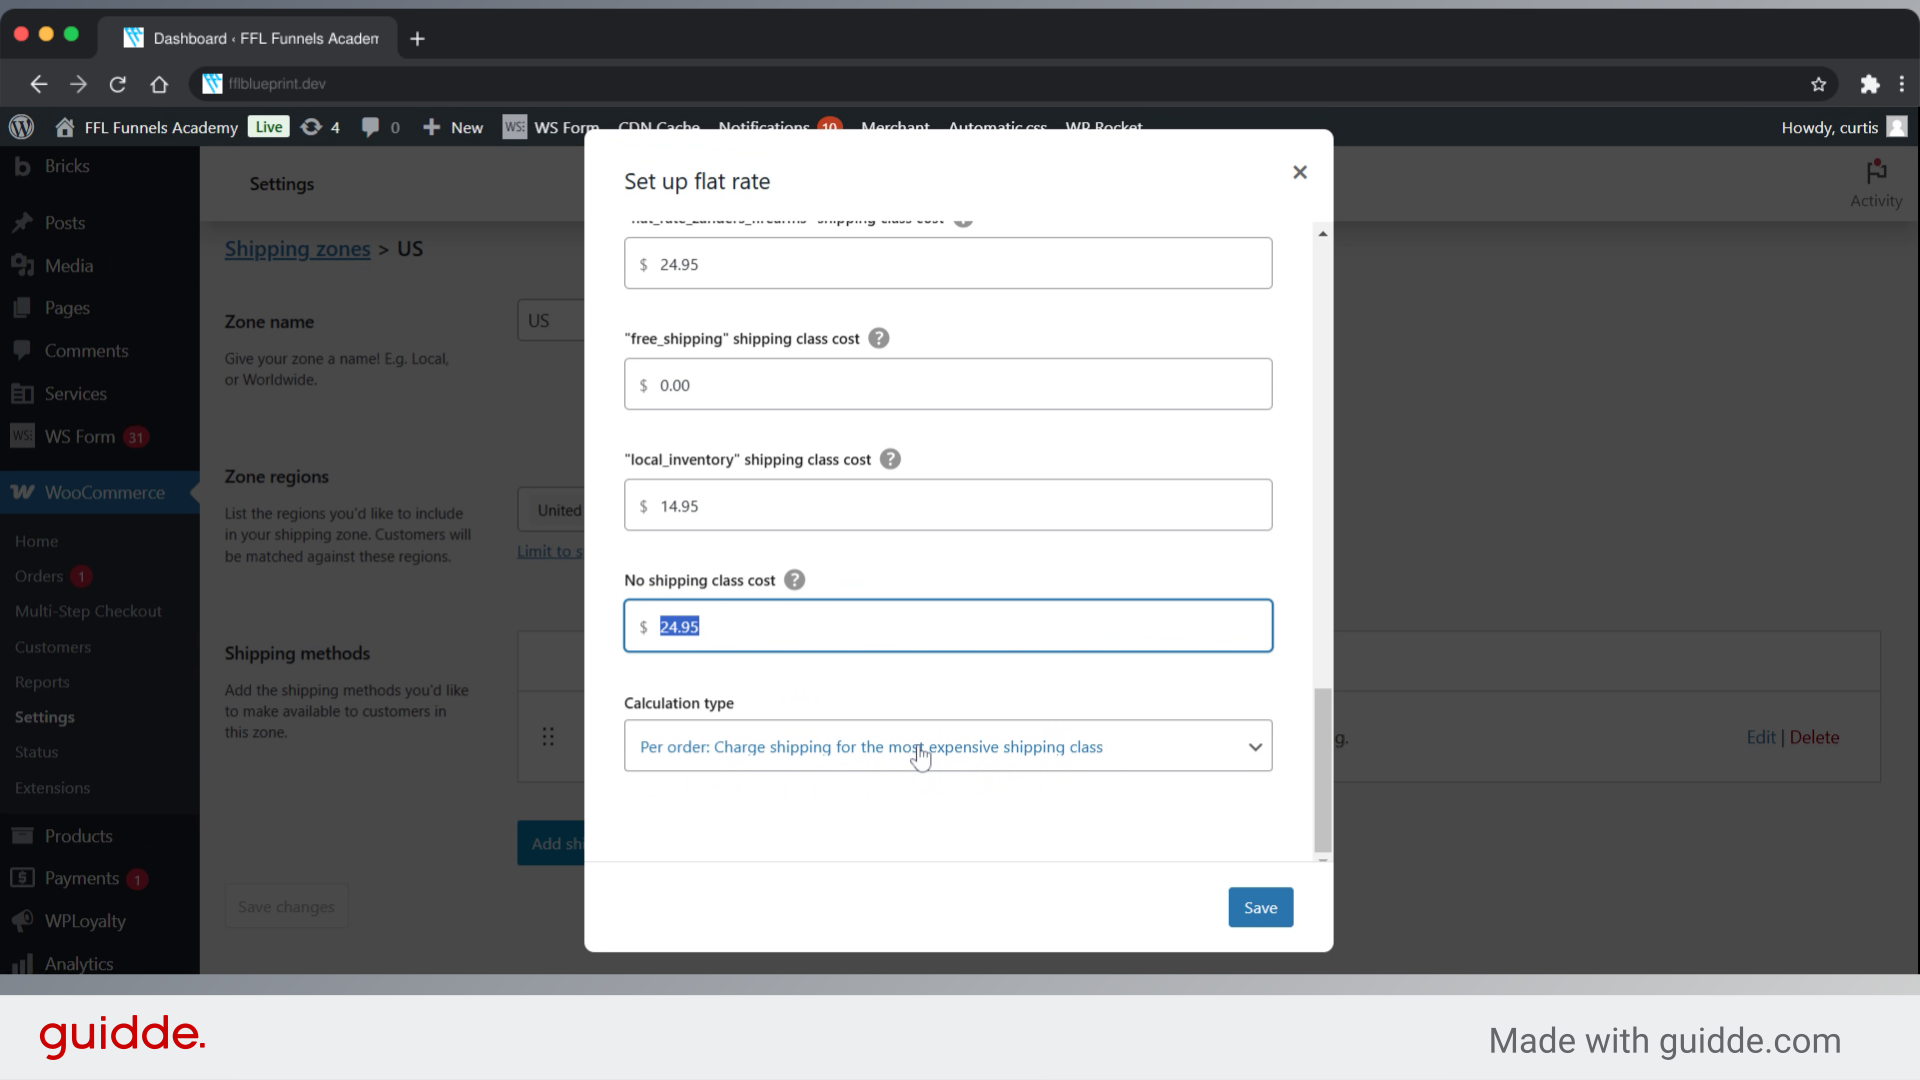Click the Zone name field US
Viewport: 1920px width, 1080px height.
tap(551, 320)
